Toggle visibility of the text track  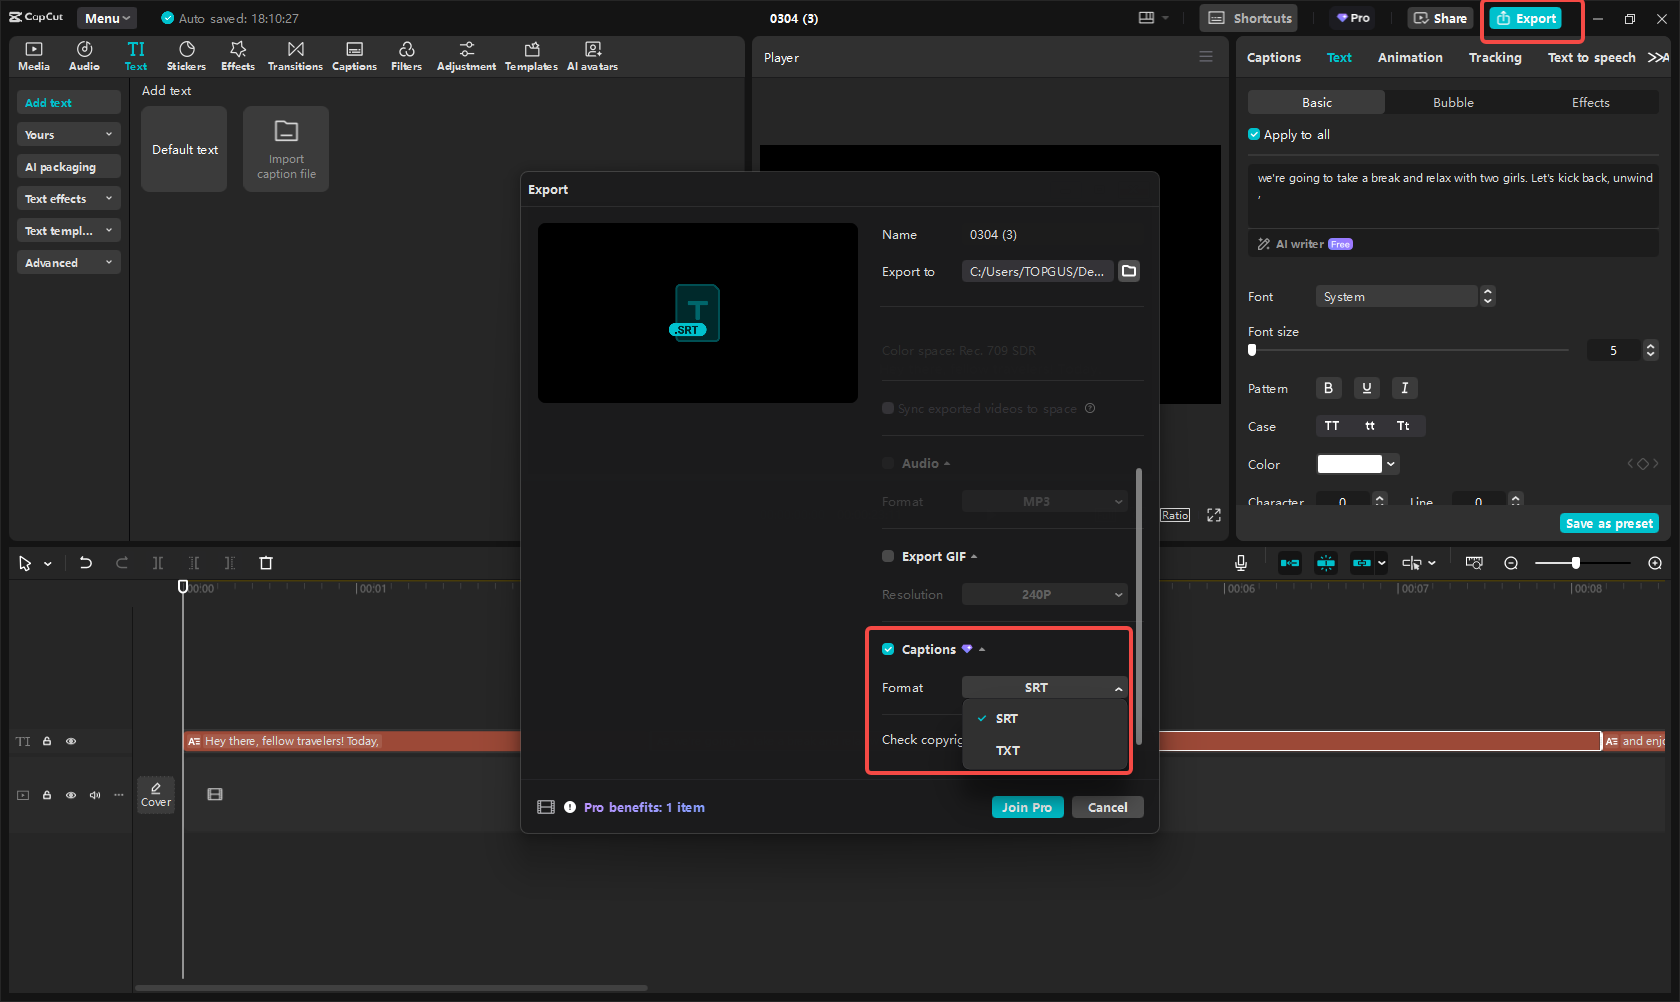point(70,741)
